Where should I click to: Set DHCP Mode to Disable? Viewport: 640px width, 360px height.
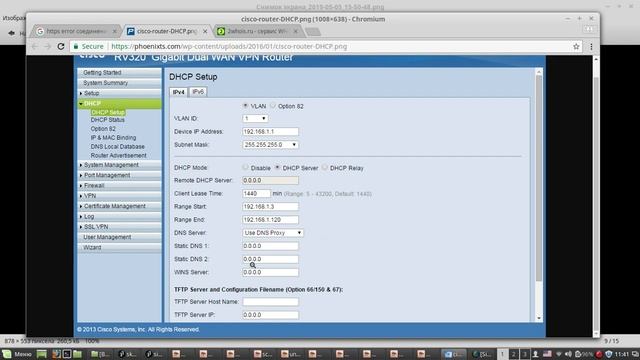pyautogui.click(x=245, y=167)
